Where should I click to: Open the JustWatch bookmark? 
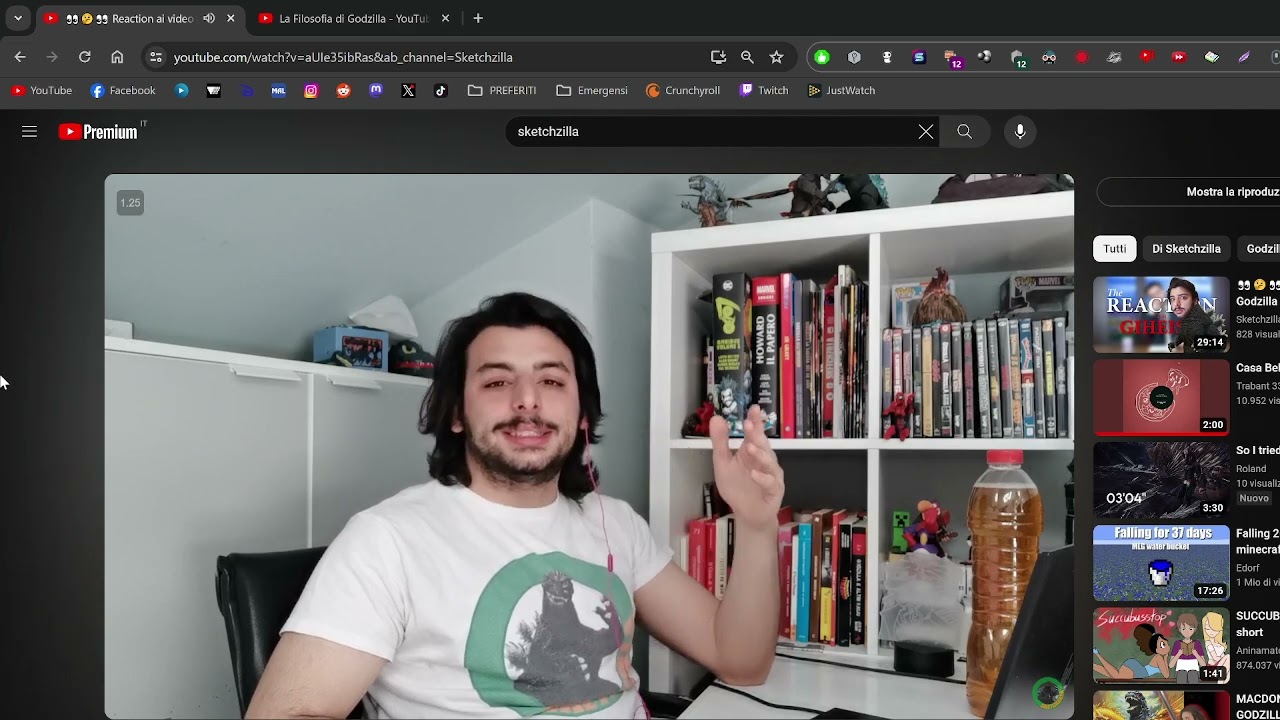click(x=841, y=90)
